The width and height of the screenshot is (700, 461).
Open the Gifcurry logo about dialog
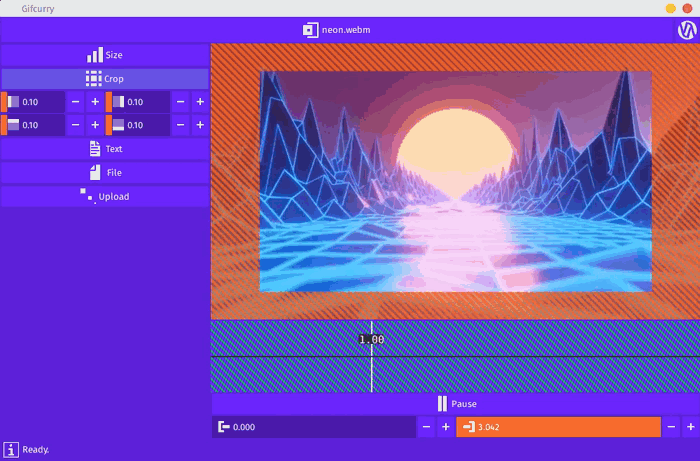pos(687,30)
